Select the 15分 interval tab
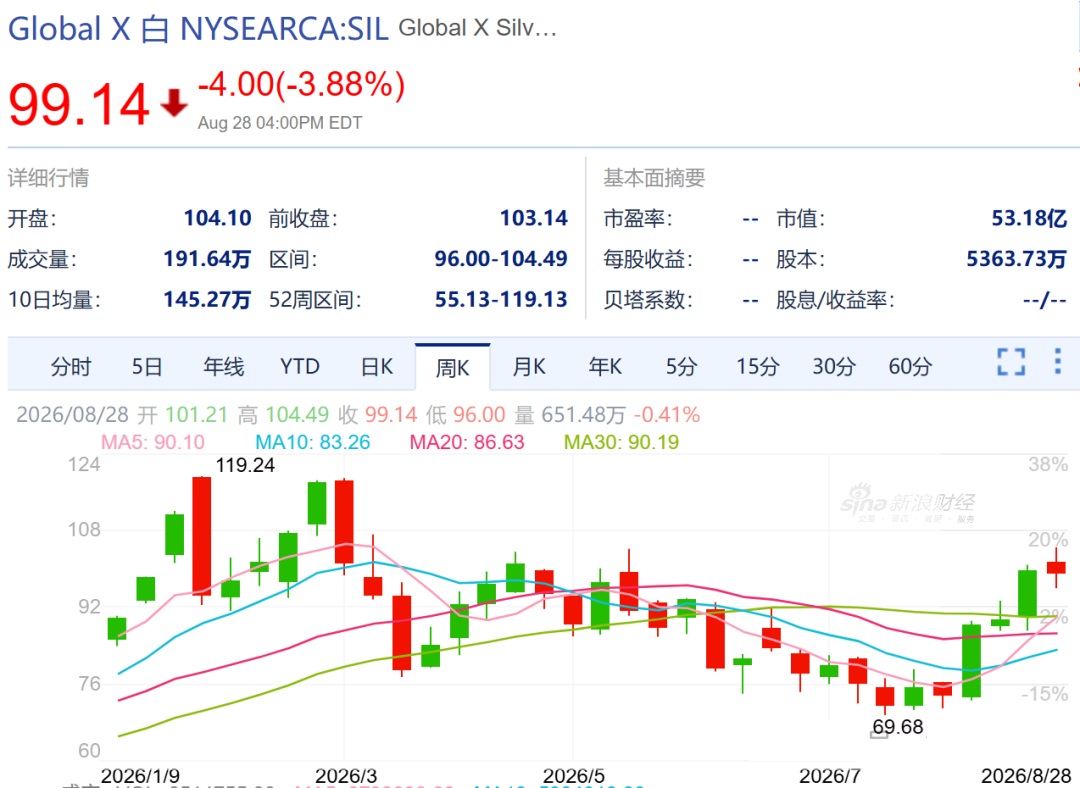 pos(758,366)
